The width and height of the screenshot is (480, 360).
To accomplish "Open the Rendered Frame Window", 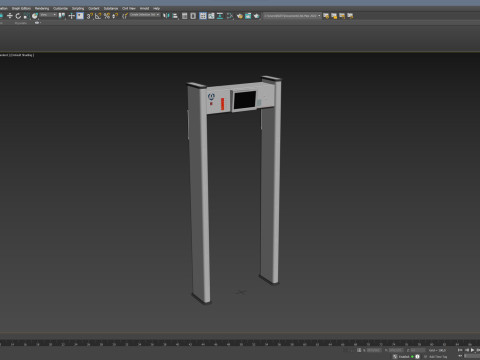I will pos(248,16).
